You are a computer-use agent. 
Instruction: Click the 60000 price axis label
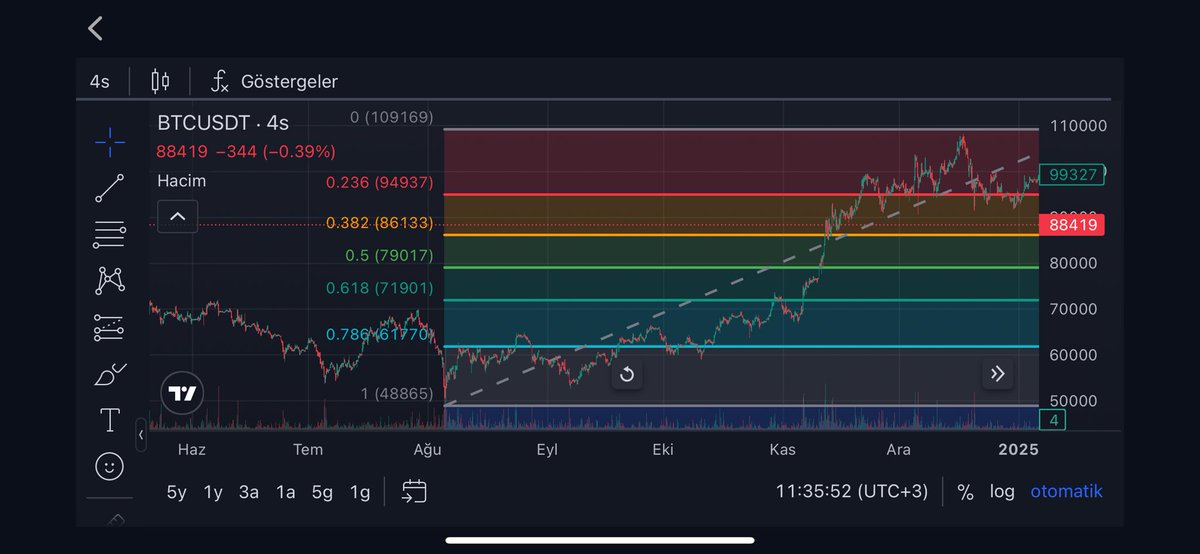pyautogui.click(x=1074, y=355)
